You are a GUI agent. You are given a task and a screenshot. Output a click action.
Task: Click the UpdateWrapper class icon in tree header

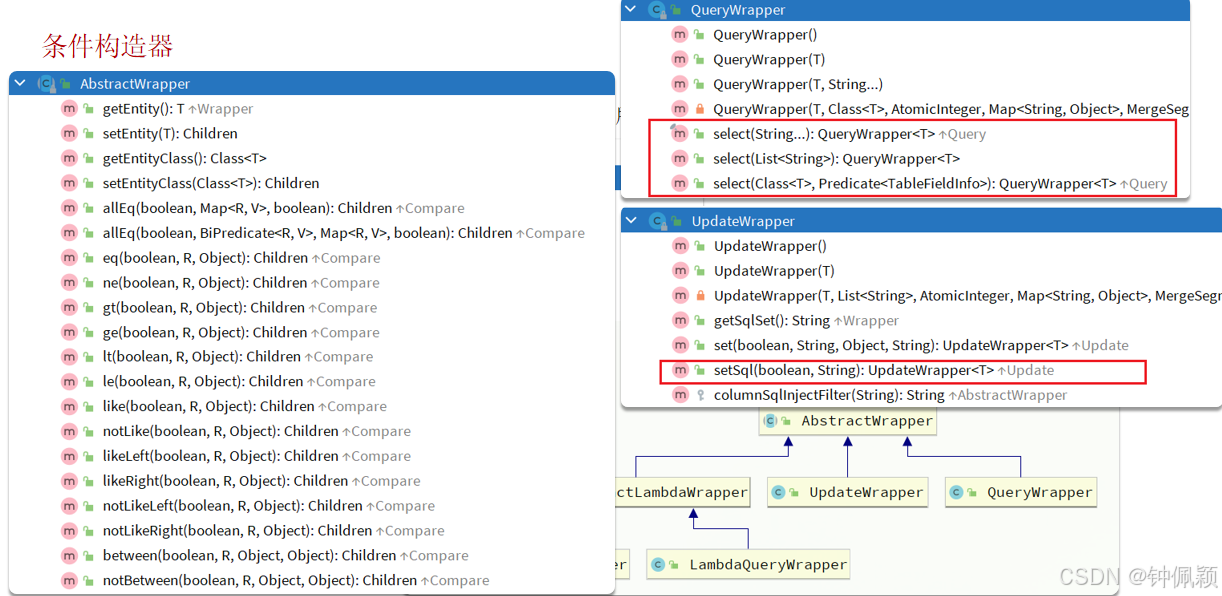(658, 221)
